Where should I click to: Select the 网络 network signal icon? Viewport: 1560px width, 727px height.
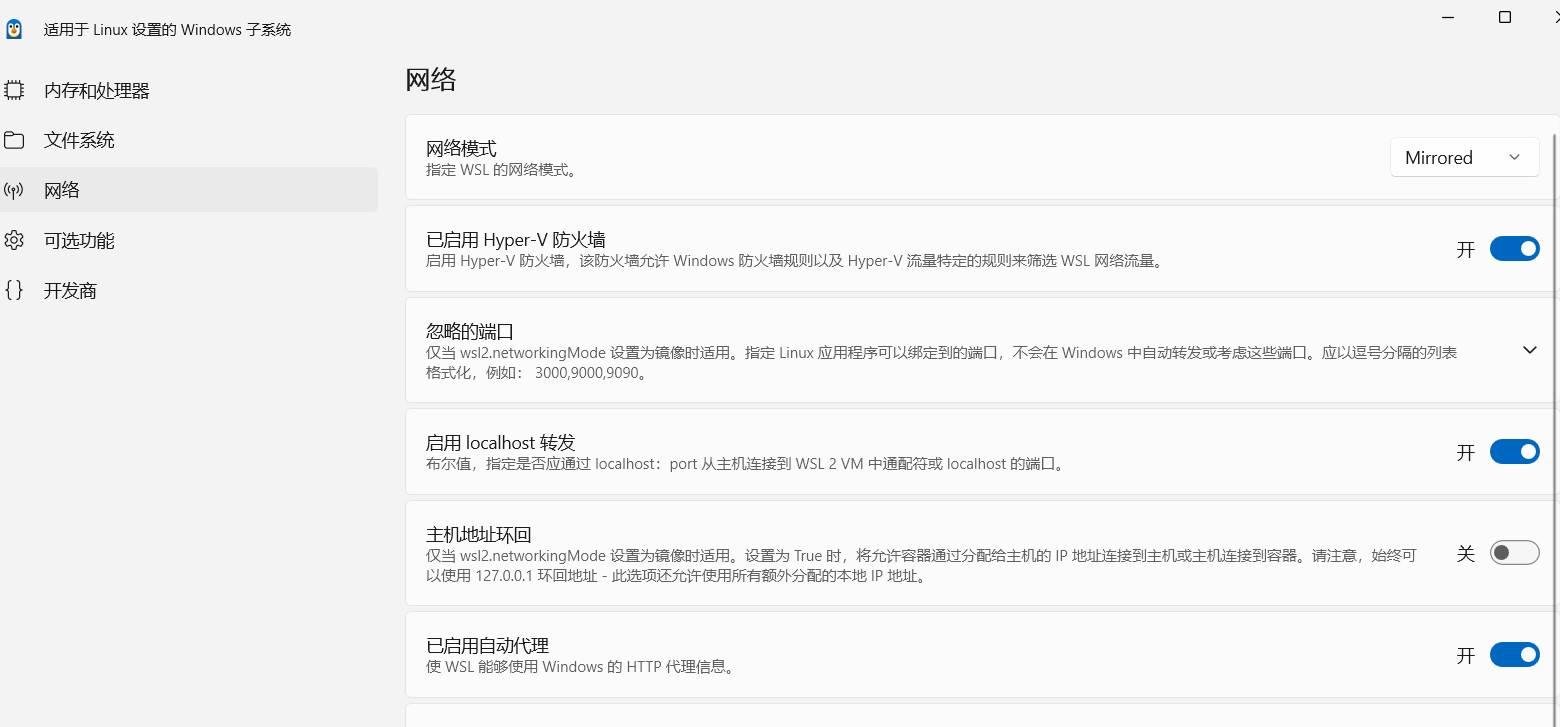click(14, 190)
